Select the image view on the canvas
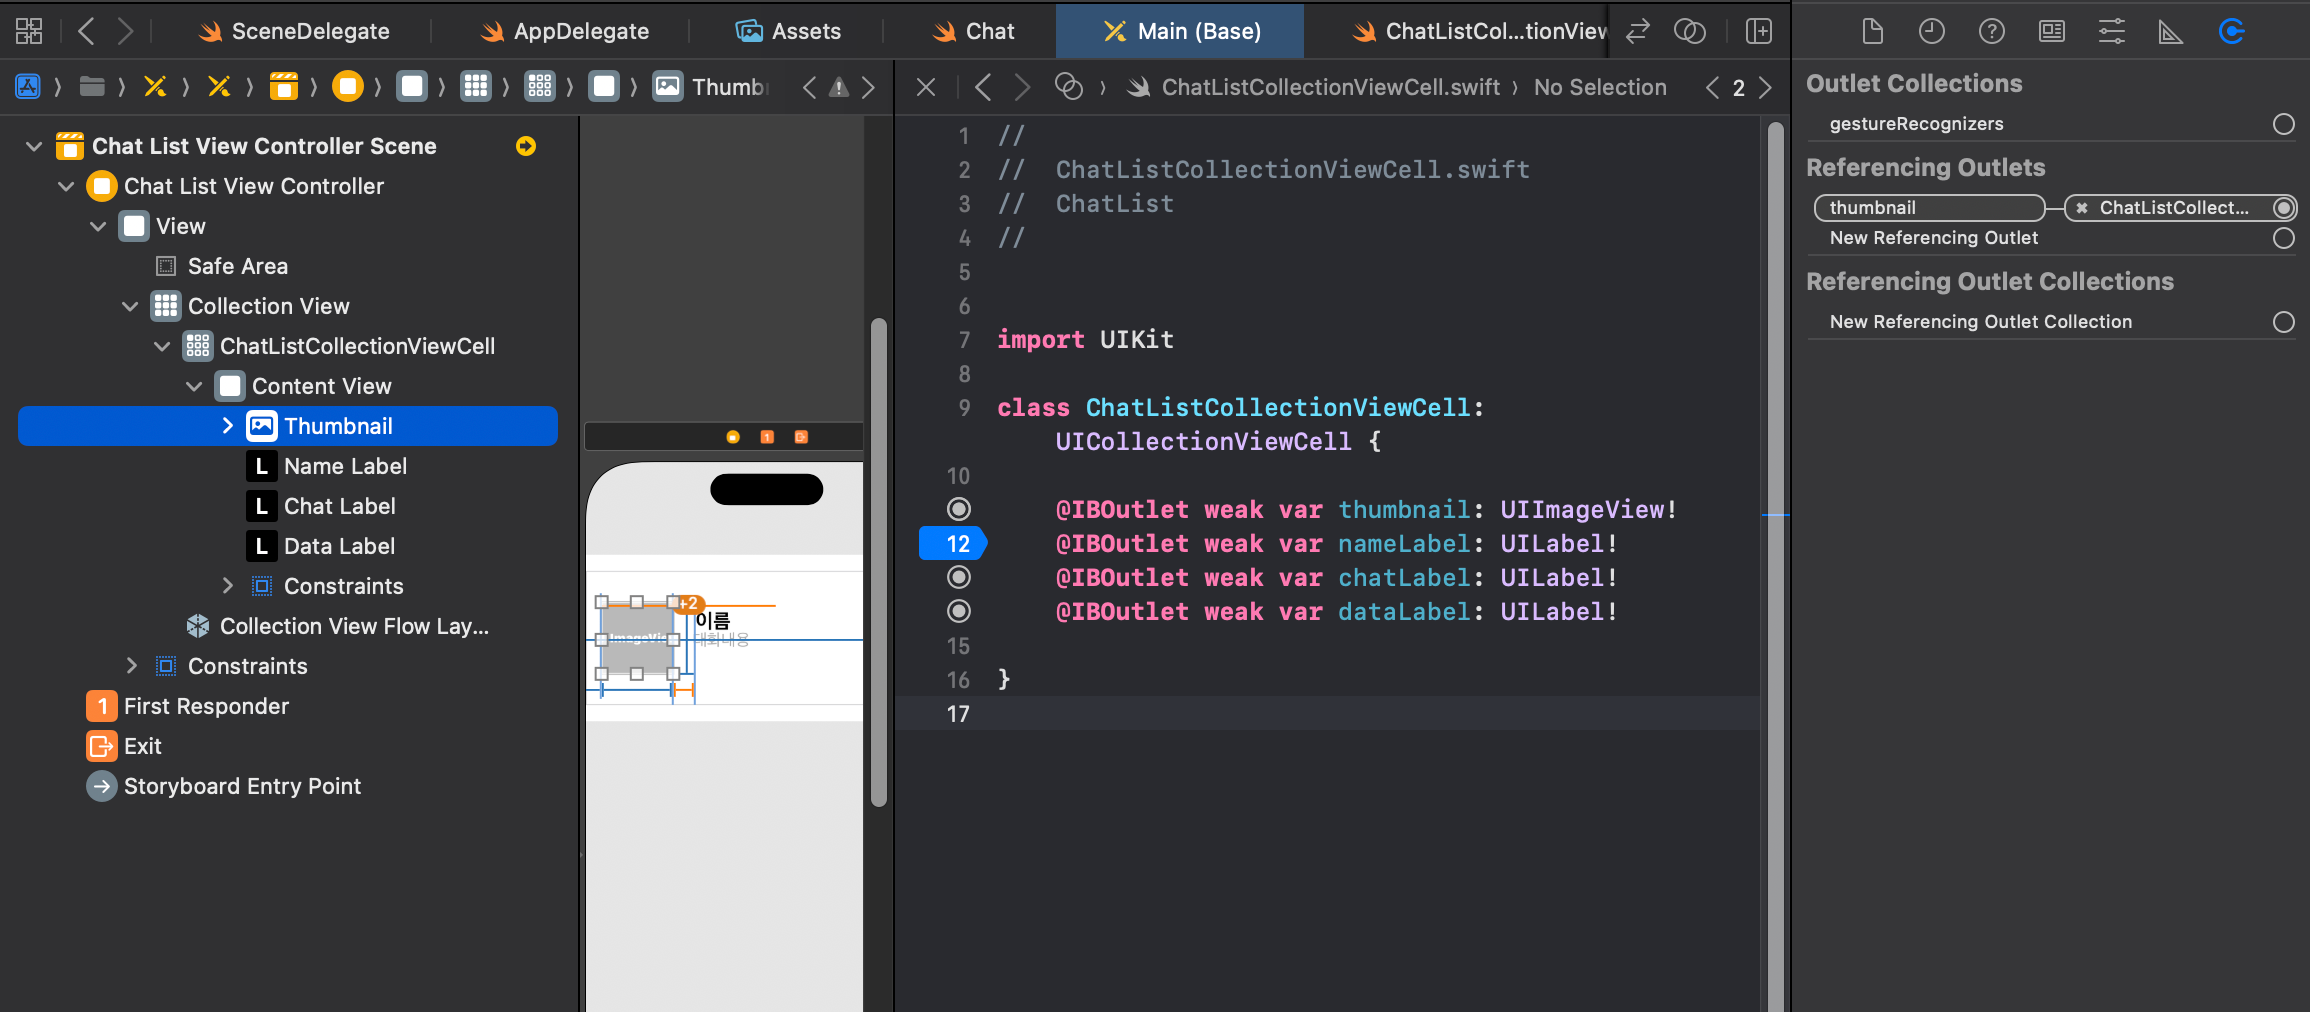 click(637, 638)
